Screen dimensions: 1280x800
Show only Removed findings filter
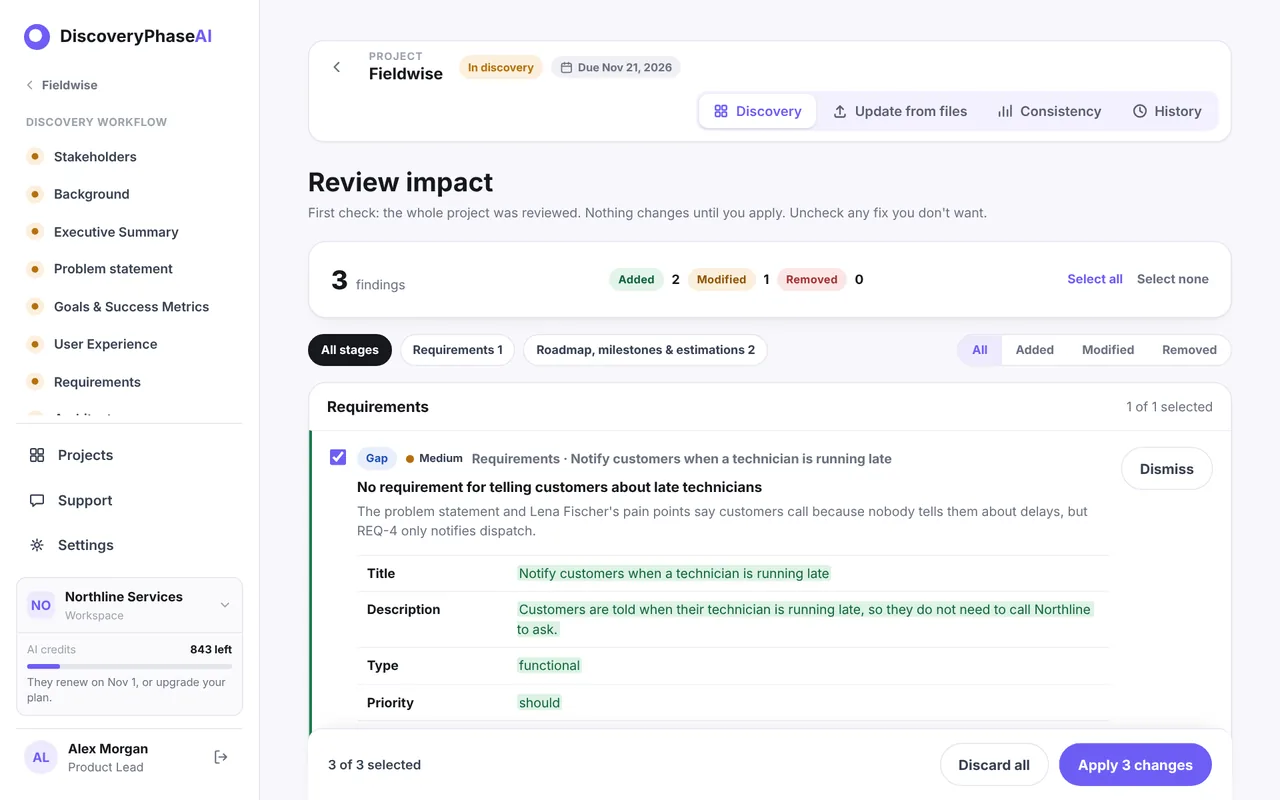coord(1189,350)
